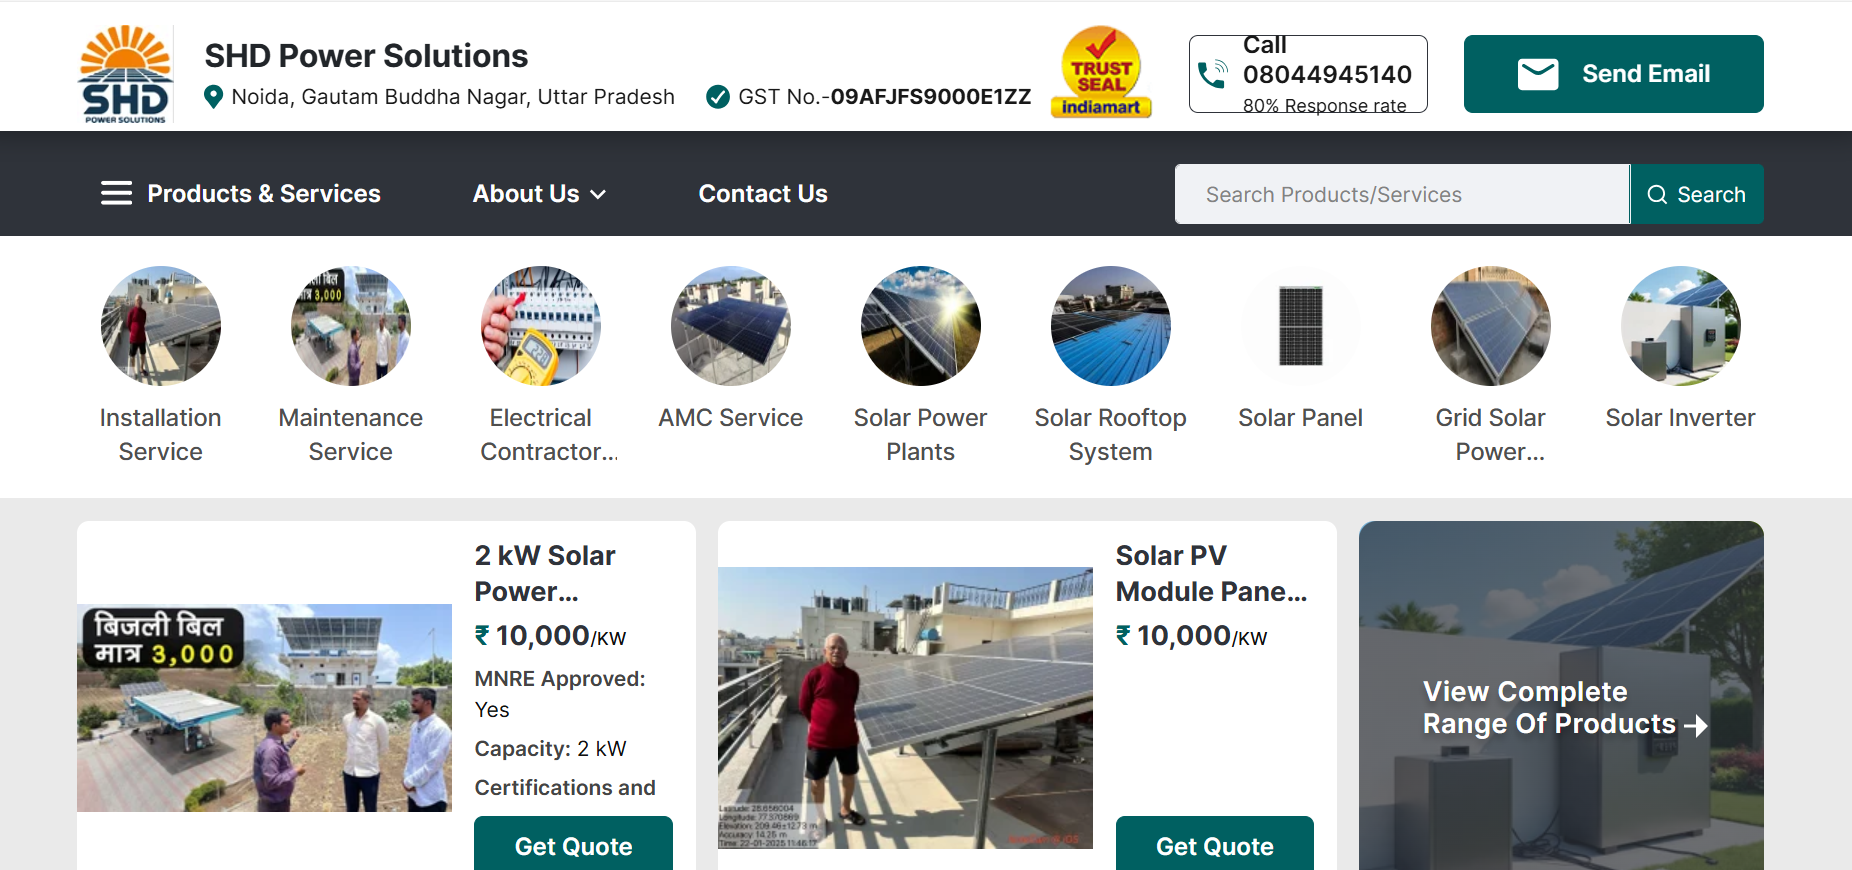Select the Installation Service thumbnail

point(160,326)
